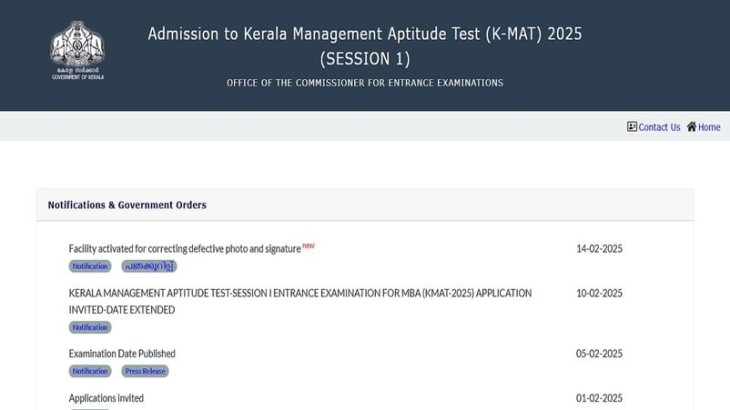The width and height of the screenshot is (730, 410).
Task: Open the Contact Us link
Action: (659, 127)
